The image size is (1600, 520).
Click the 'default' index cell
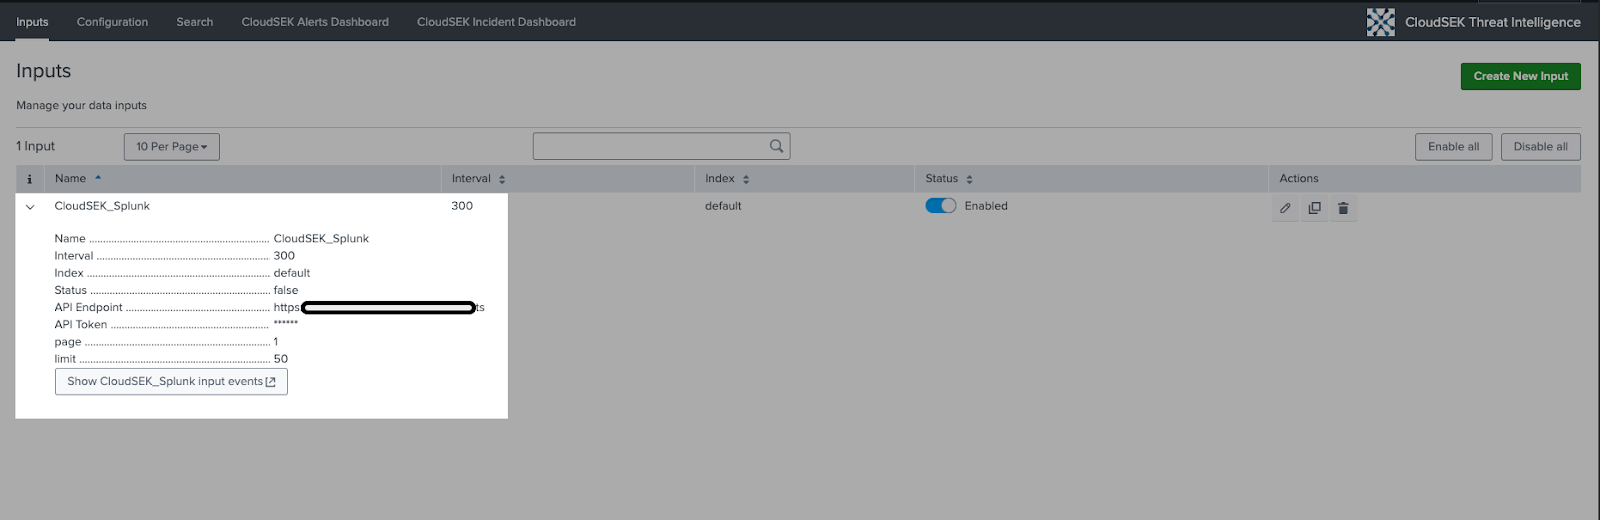(723, 206)
